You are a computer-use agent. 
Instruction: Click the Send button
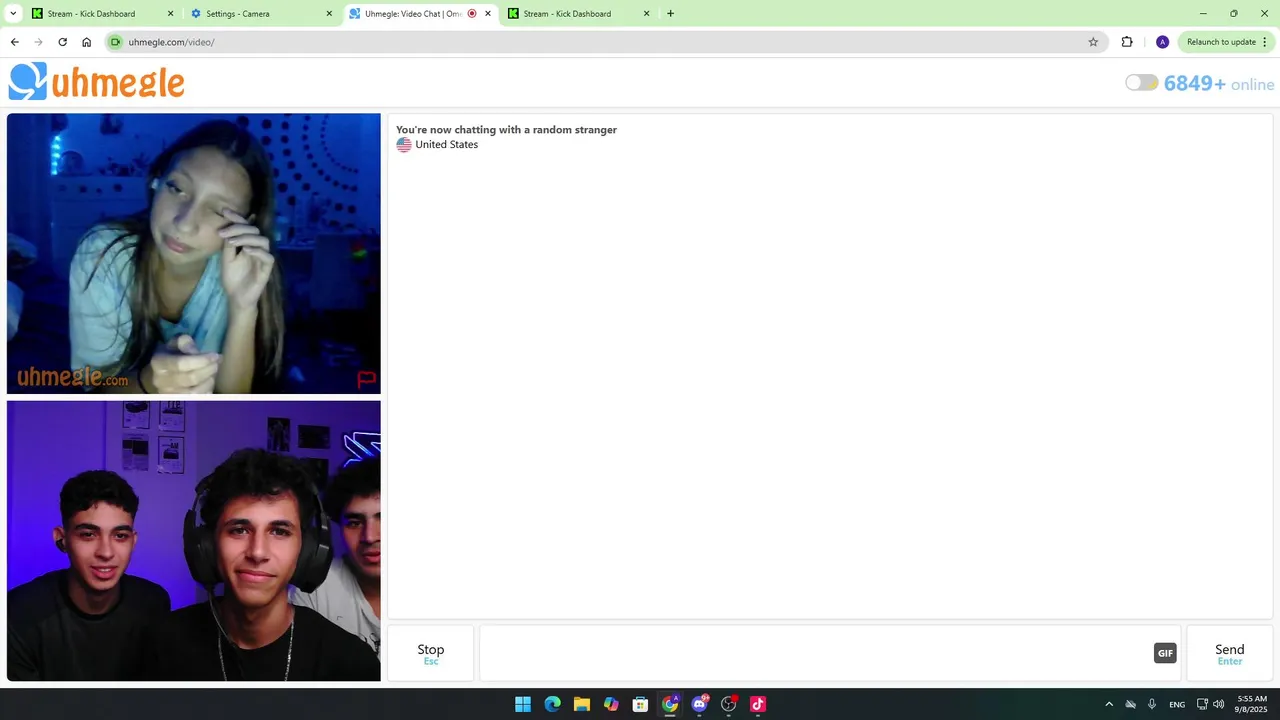point(1229,653)
